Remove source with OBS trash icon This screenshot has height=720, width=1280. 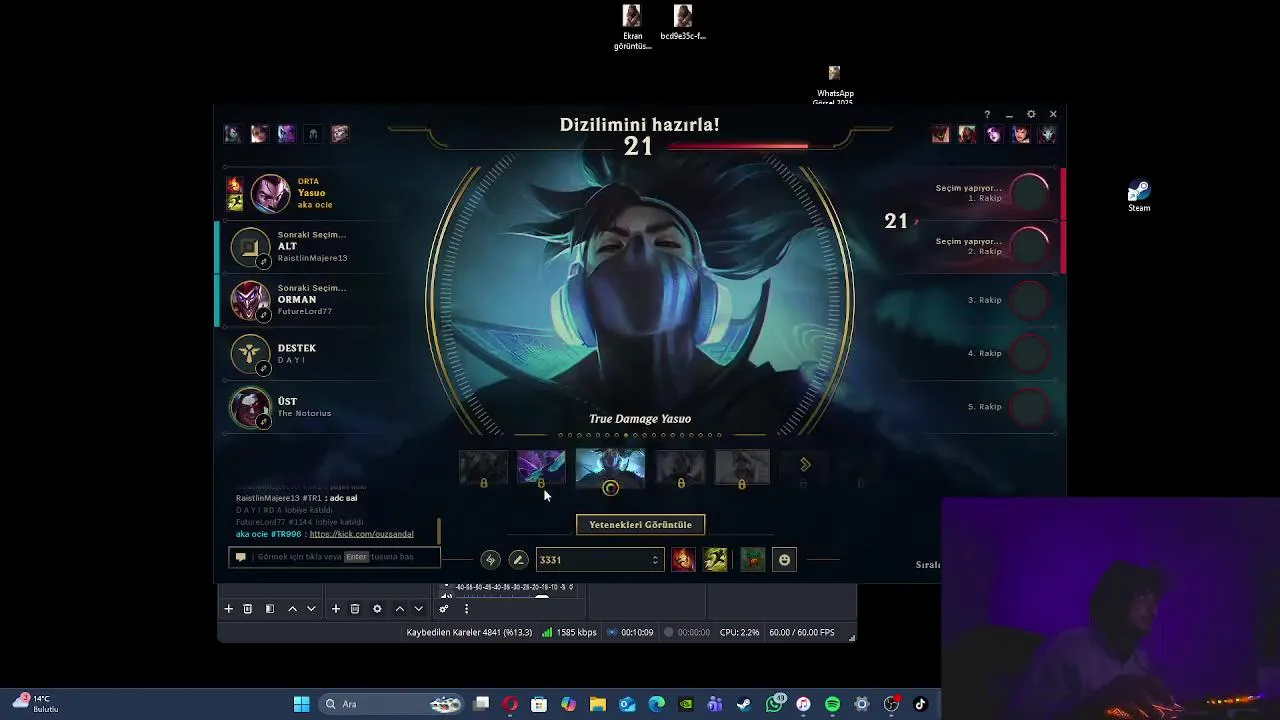[x=354, y=608]
